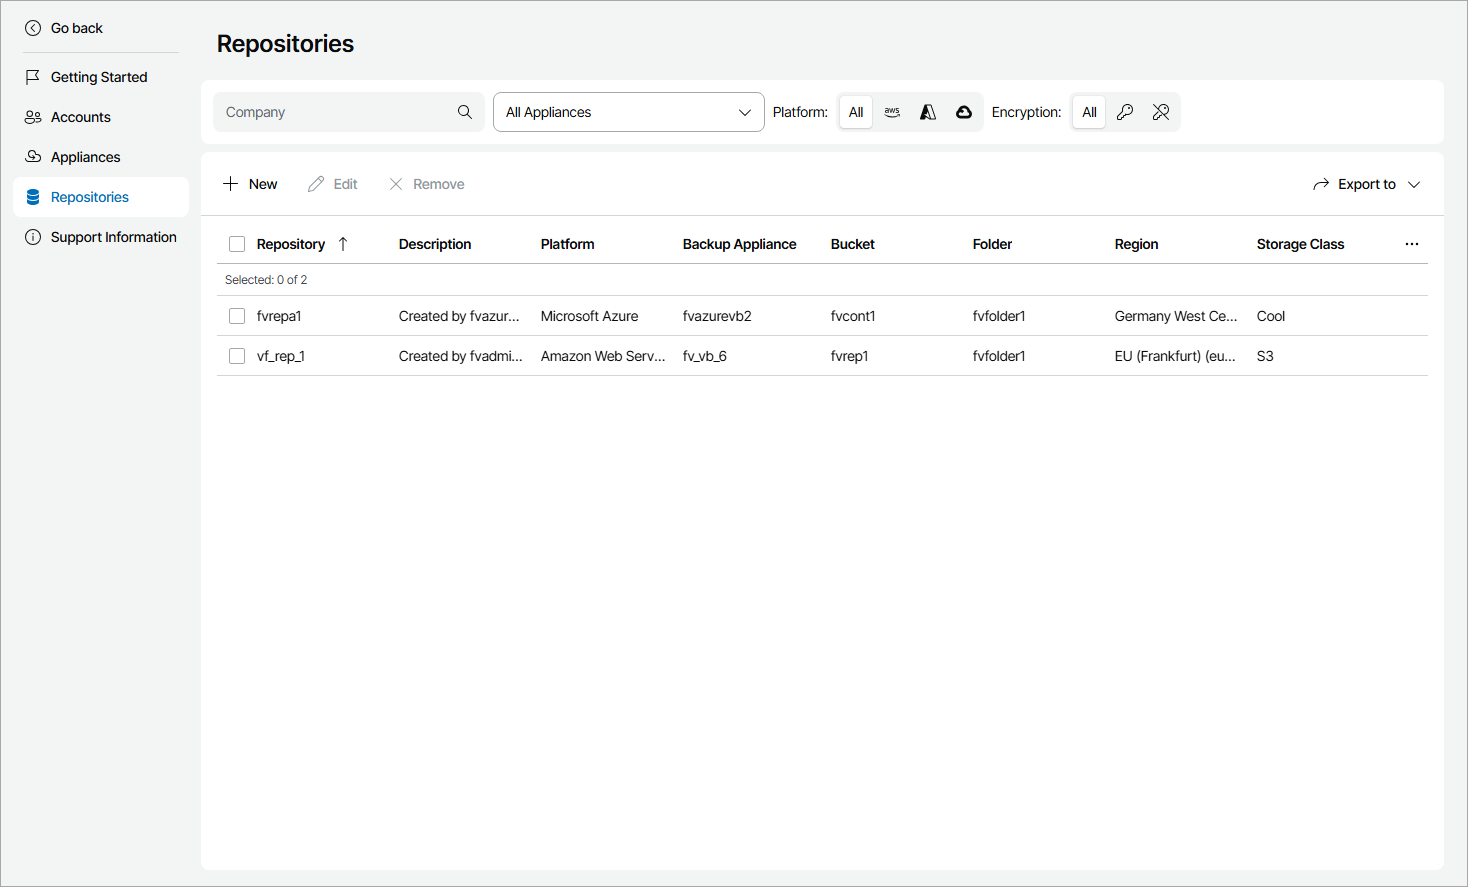Show only encrypted repositories (key icon)
The height and width of the screenshot is (887, 1468).
click(1125, 112)
